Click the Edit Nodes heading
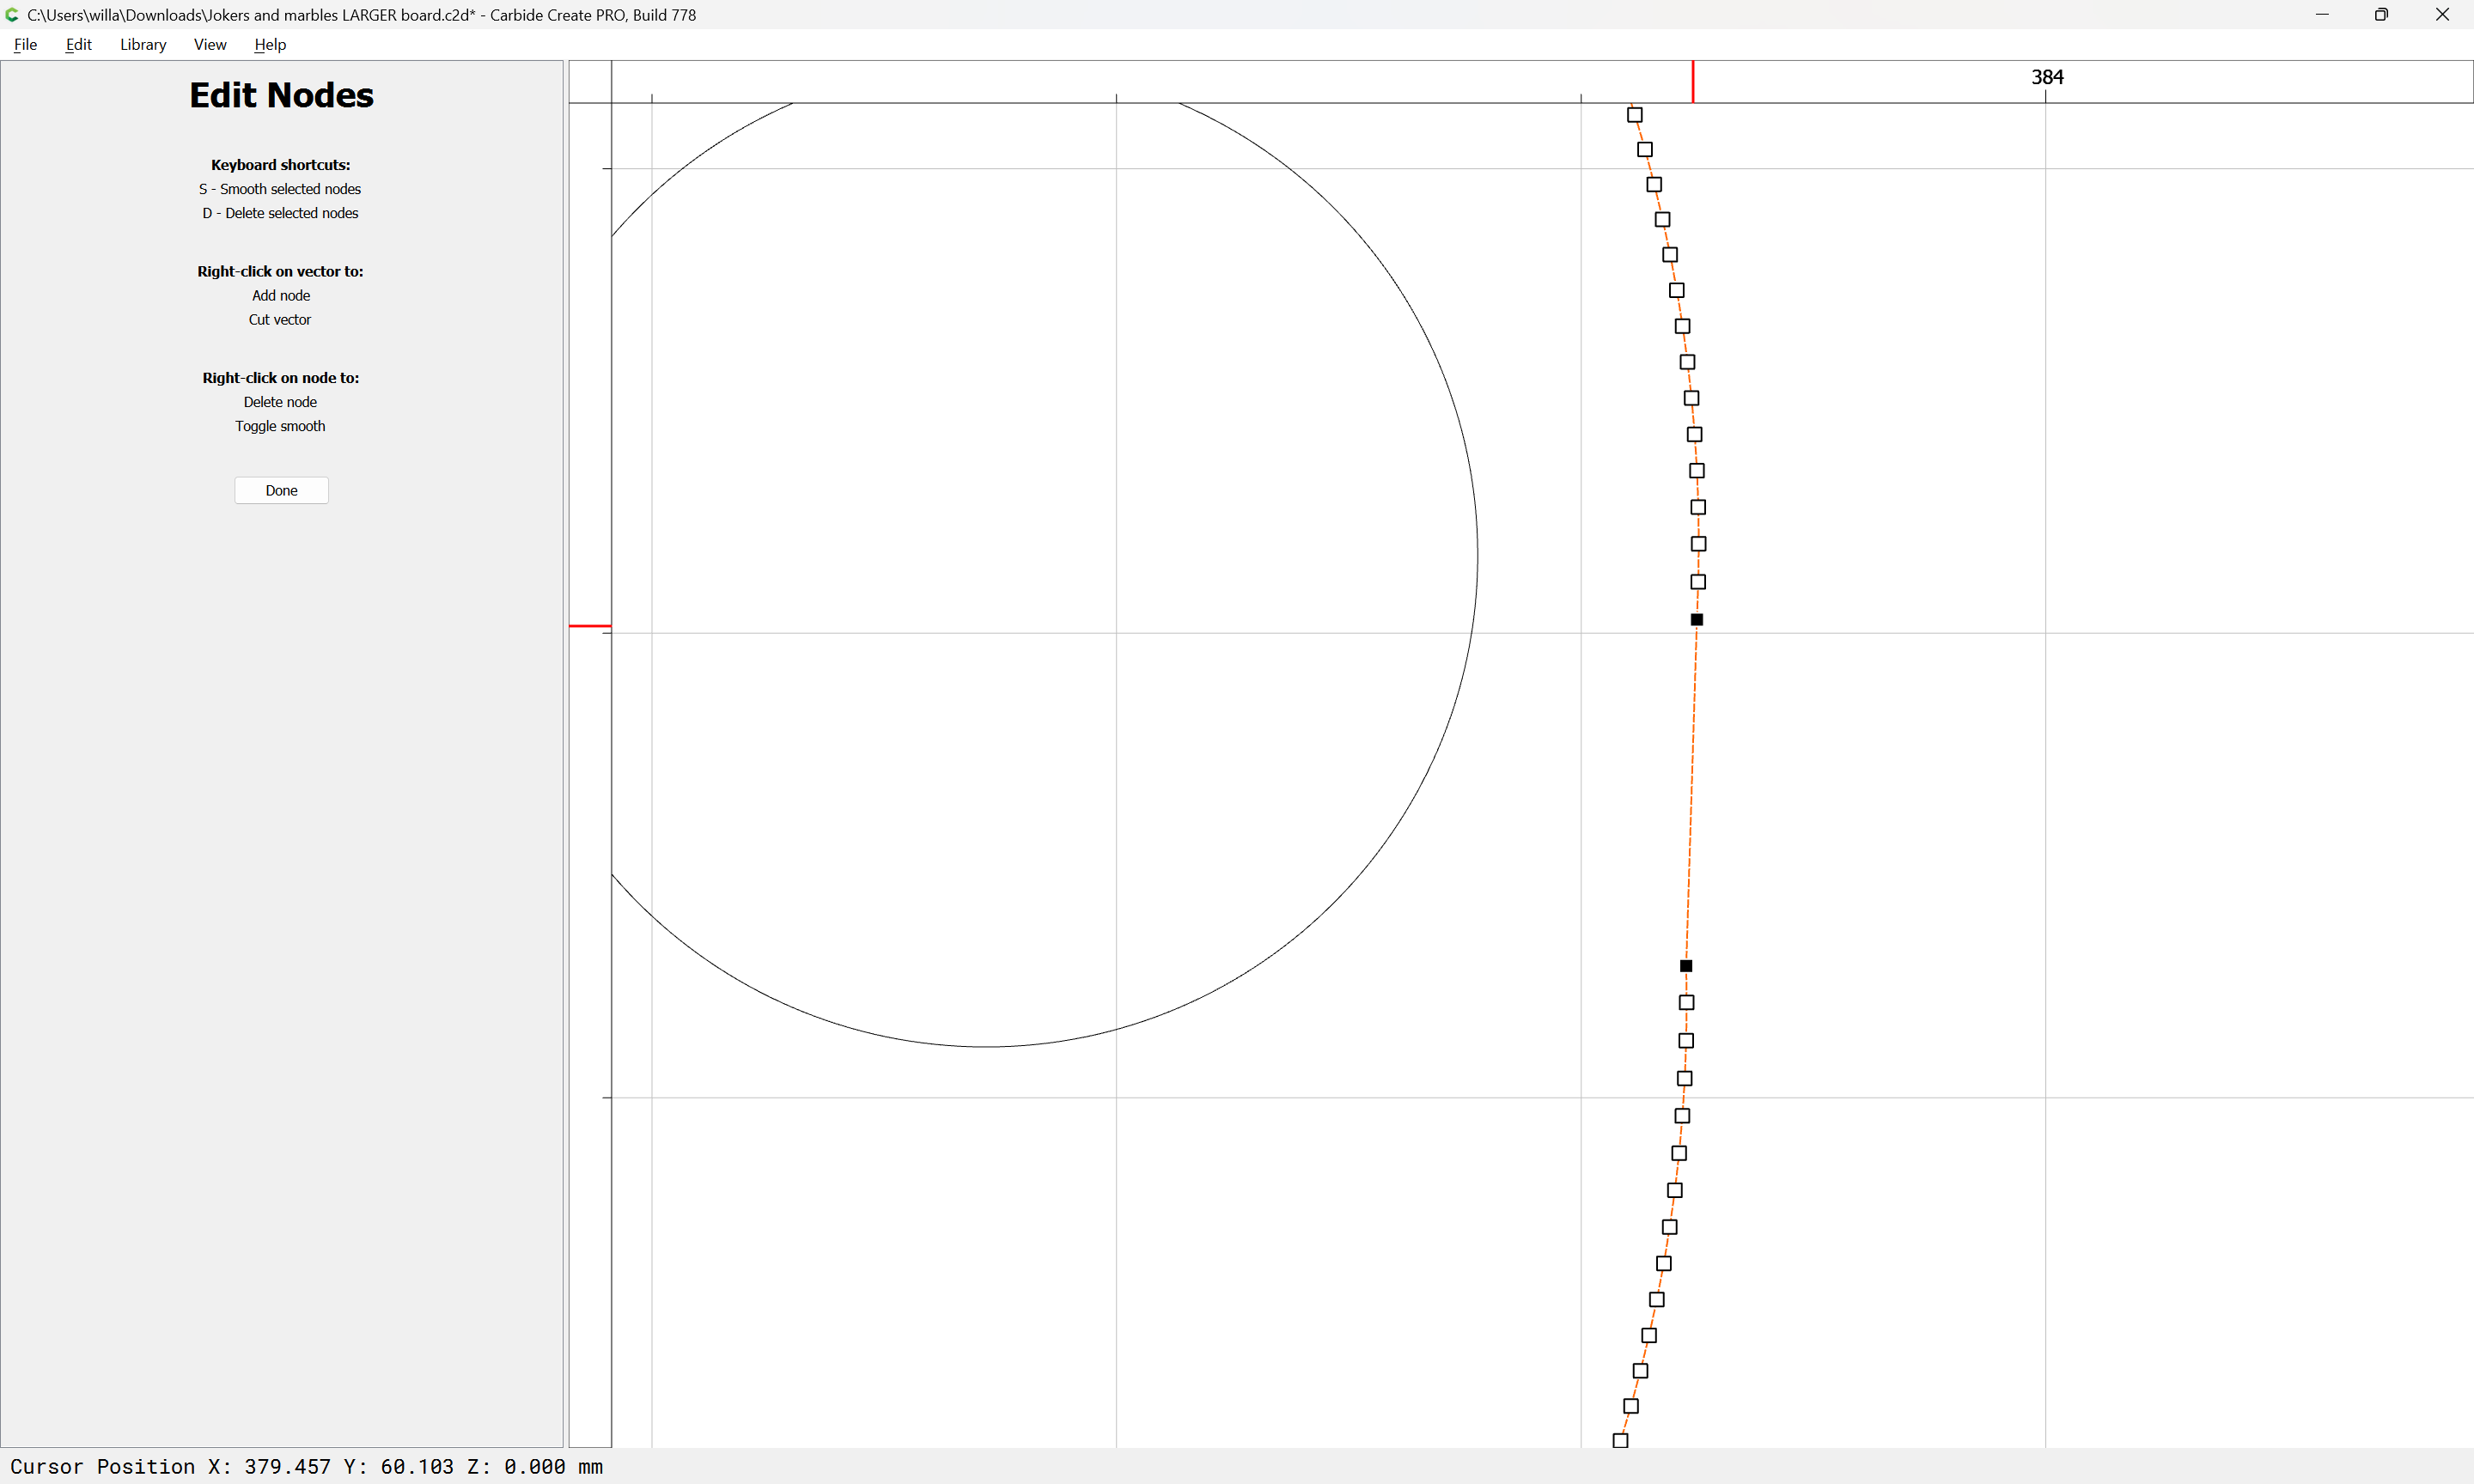 coord(281,95)
